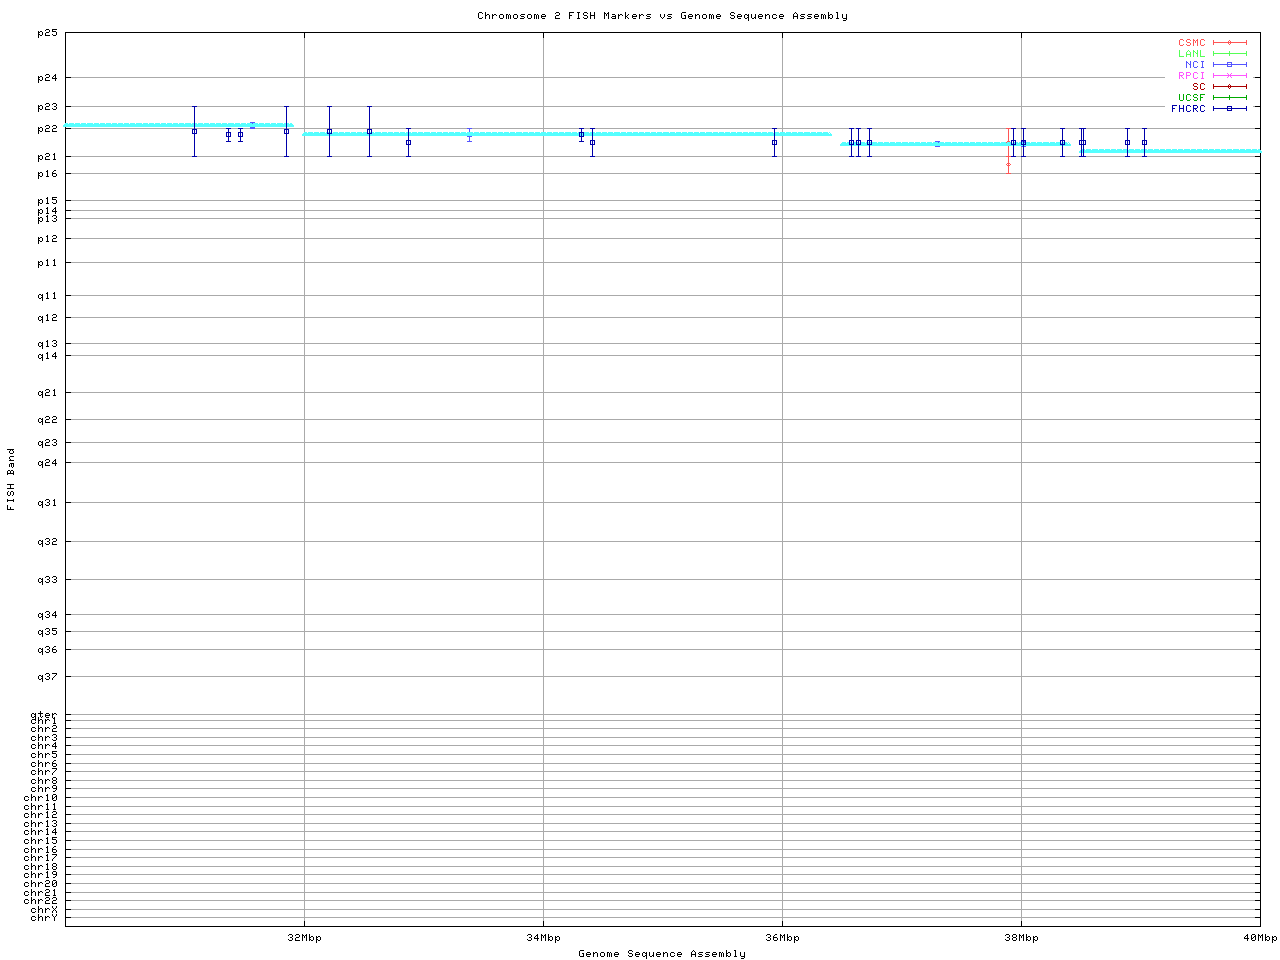Click the 40Mbp x-axis tick label
The image size is (1280, 960).
point(1260,938)
